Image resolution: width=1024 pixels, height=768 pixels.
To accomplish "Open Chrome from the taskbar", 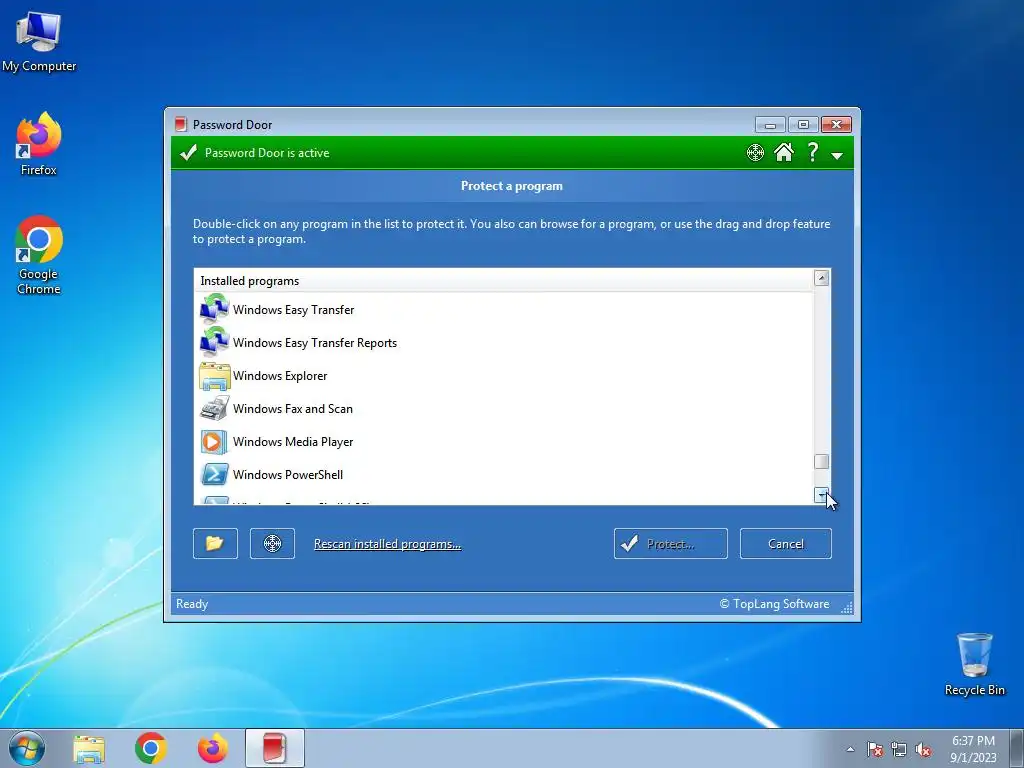I will pos(151,748).
